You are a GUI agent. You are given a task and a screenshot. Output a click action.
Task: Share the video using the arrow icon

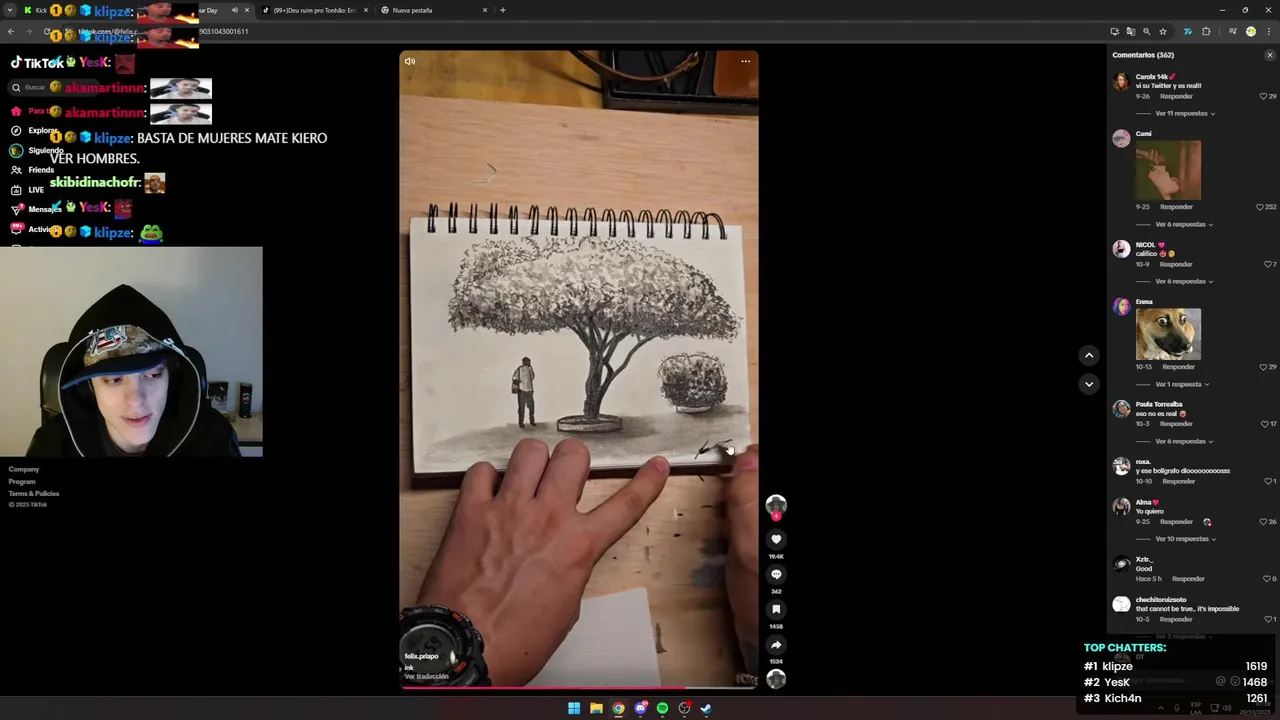click(x=776, y=645)
